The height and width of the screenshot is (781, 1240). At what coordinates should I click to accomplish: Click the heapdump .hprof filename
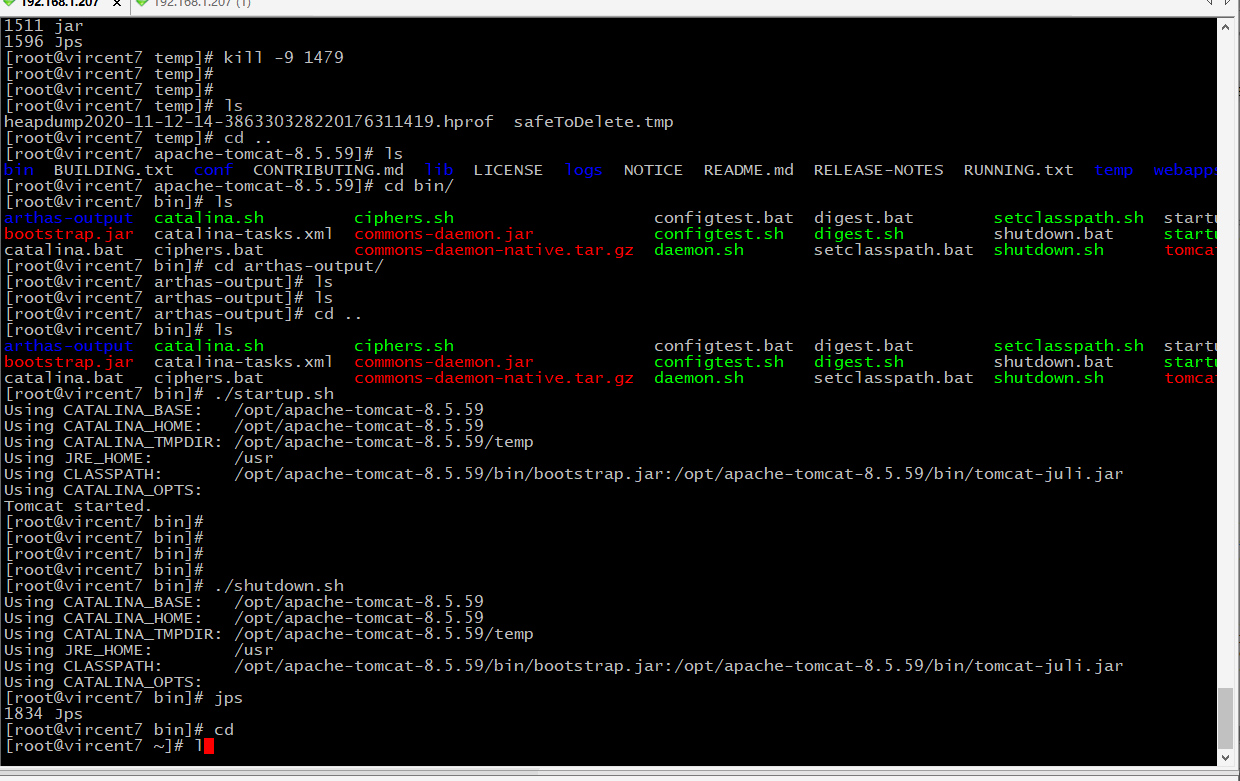[x=248, y=122]
